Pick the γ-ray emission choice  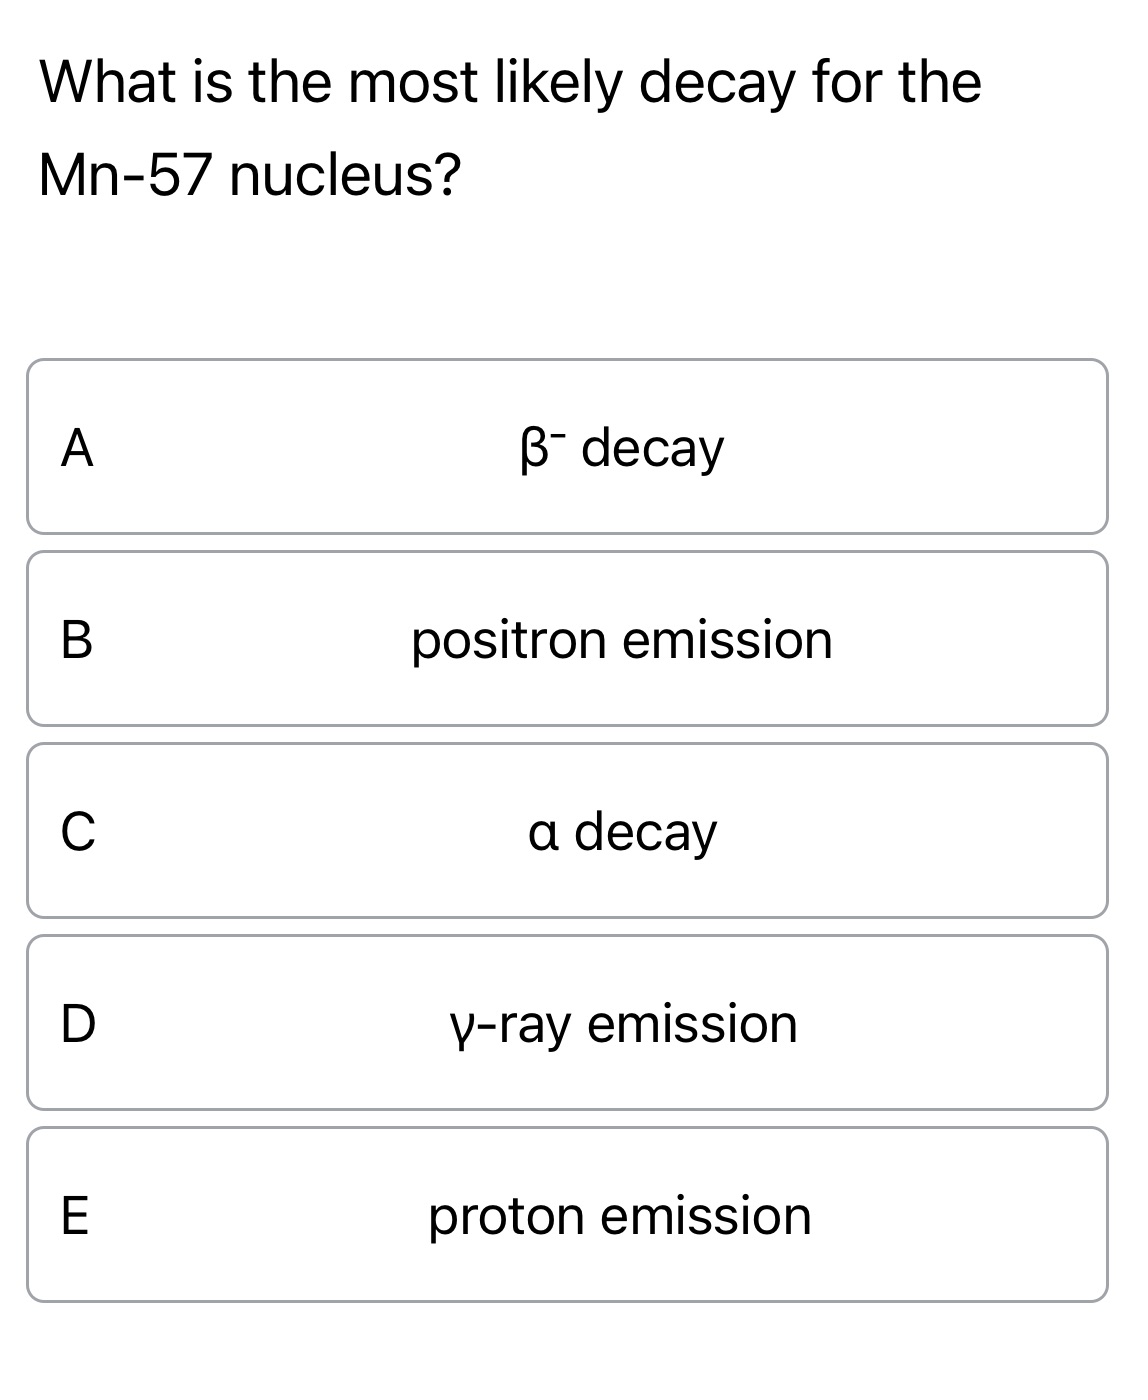574,1022
